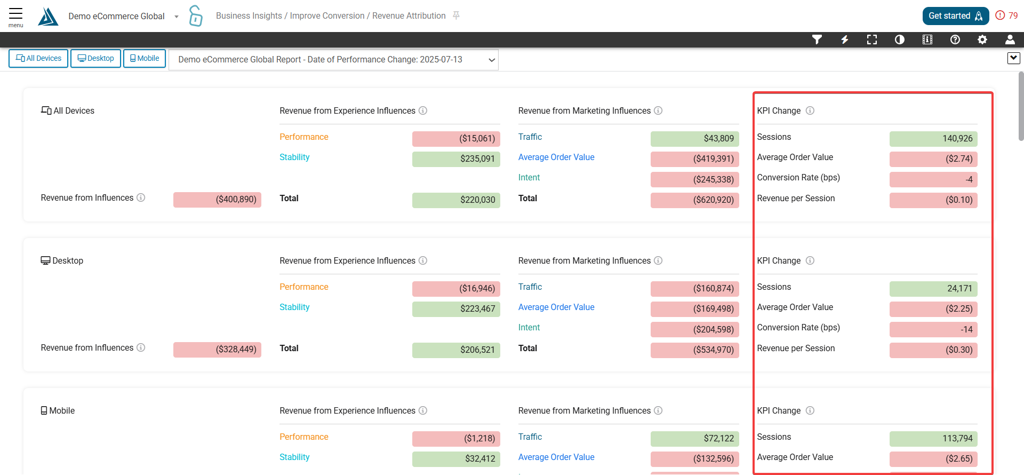The width and height of the screenshot is (1024, 475).
Task: Info icon beside All Devices KPI Change
Action: click(810, 111)
